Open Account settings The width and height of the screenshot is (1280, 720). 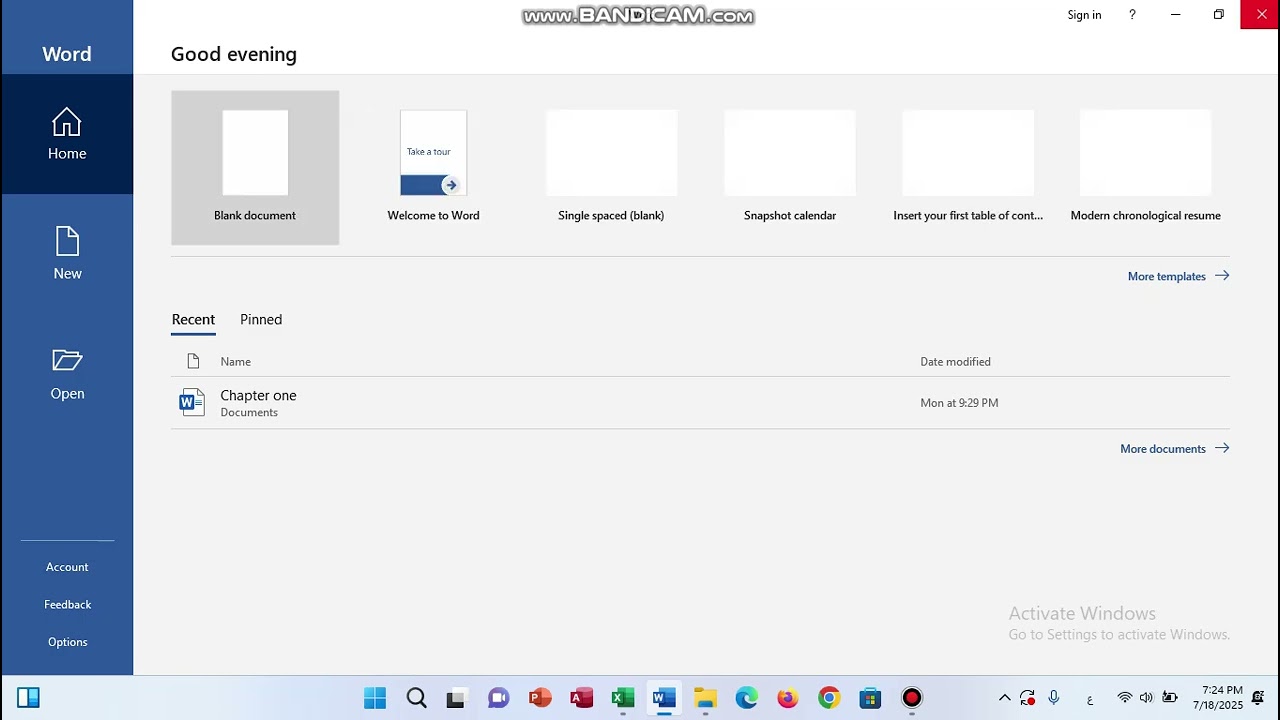pyautogui.click(x=67, y=567)
